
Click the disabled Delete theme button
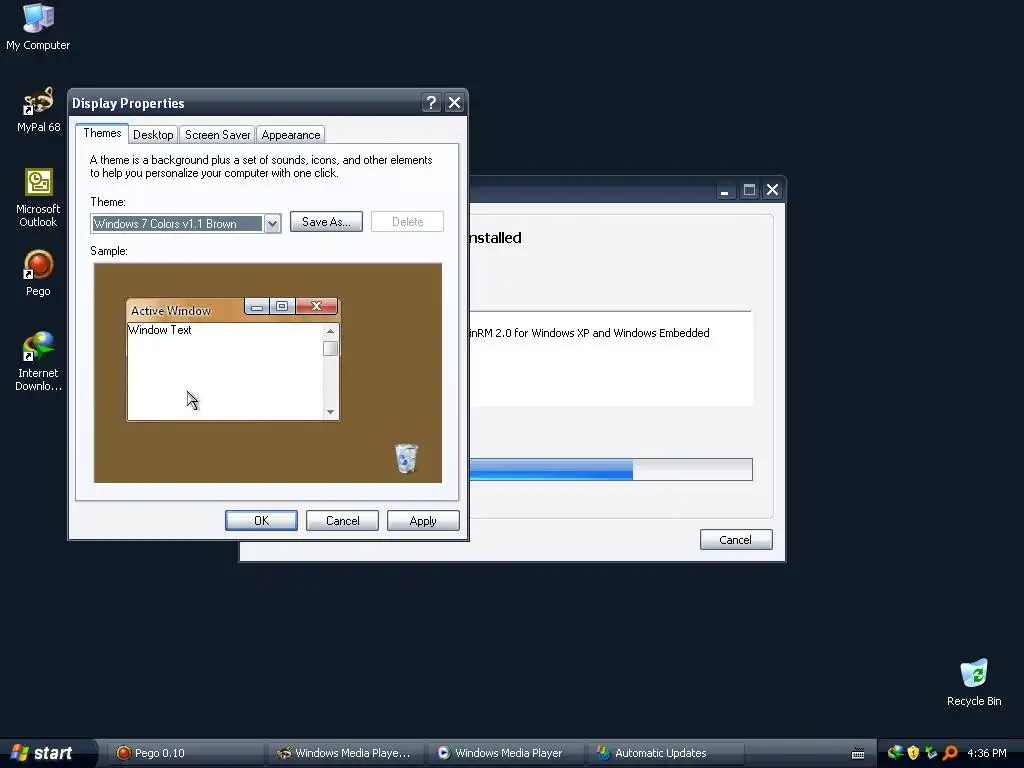[408, 222]
